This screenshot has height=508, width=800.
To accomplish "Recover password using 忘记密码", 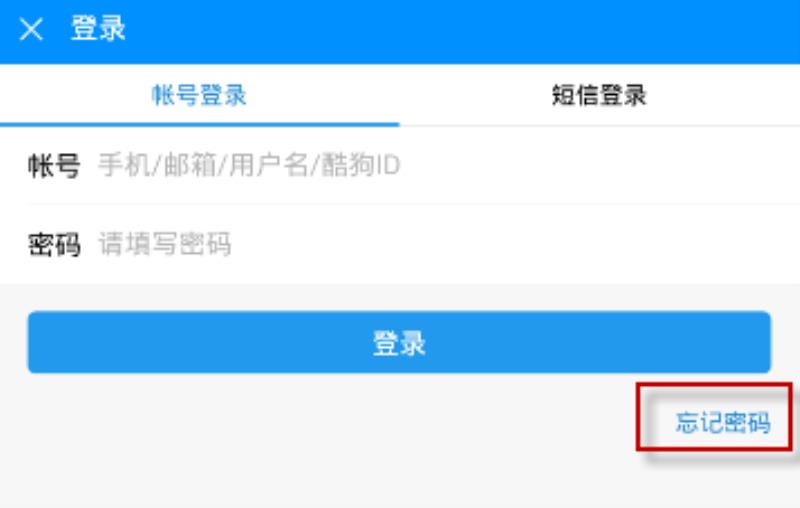I will click(723, 422).
